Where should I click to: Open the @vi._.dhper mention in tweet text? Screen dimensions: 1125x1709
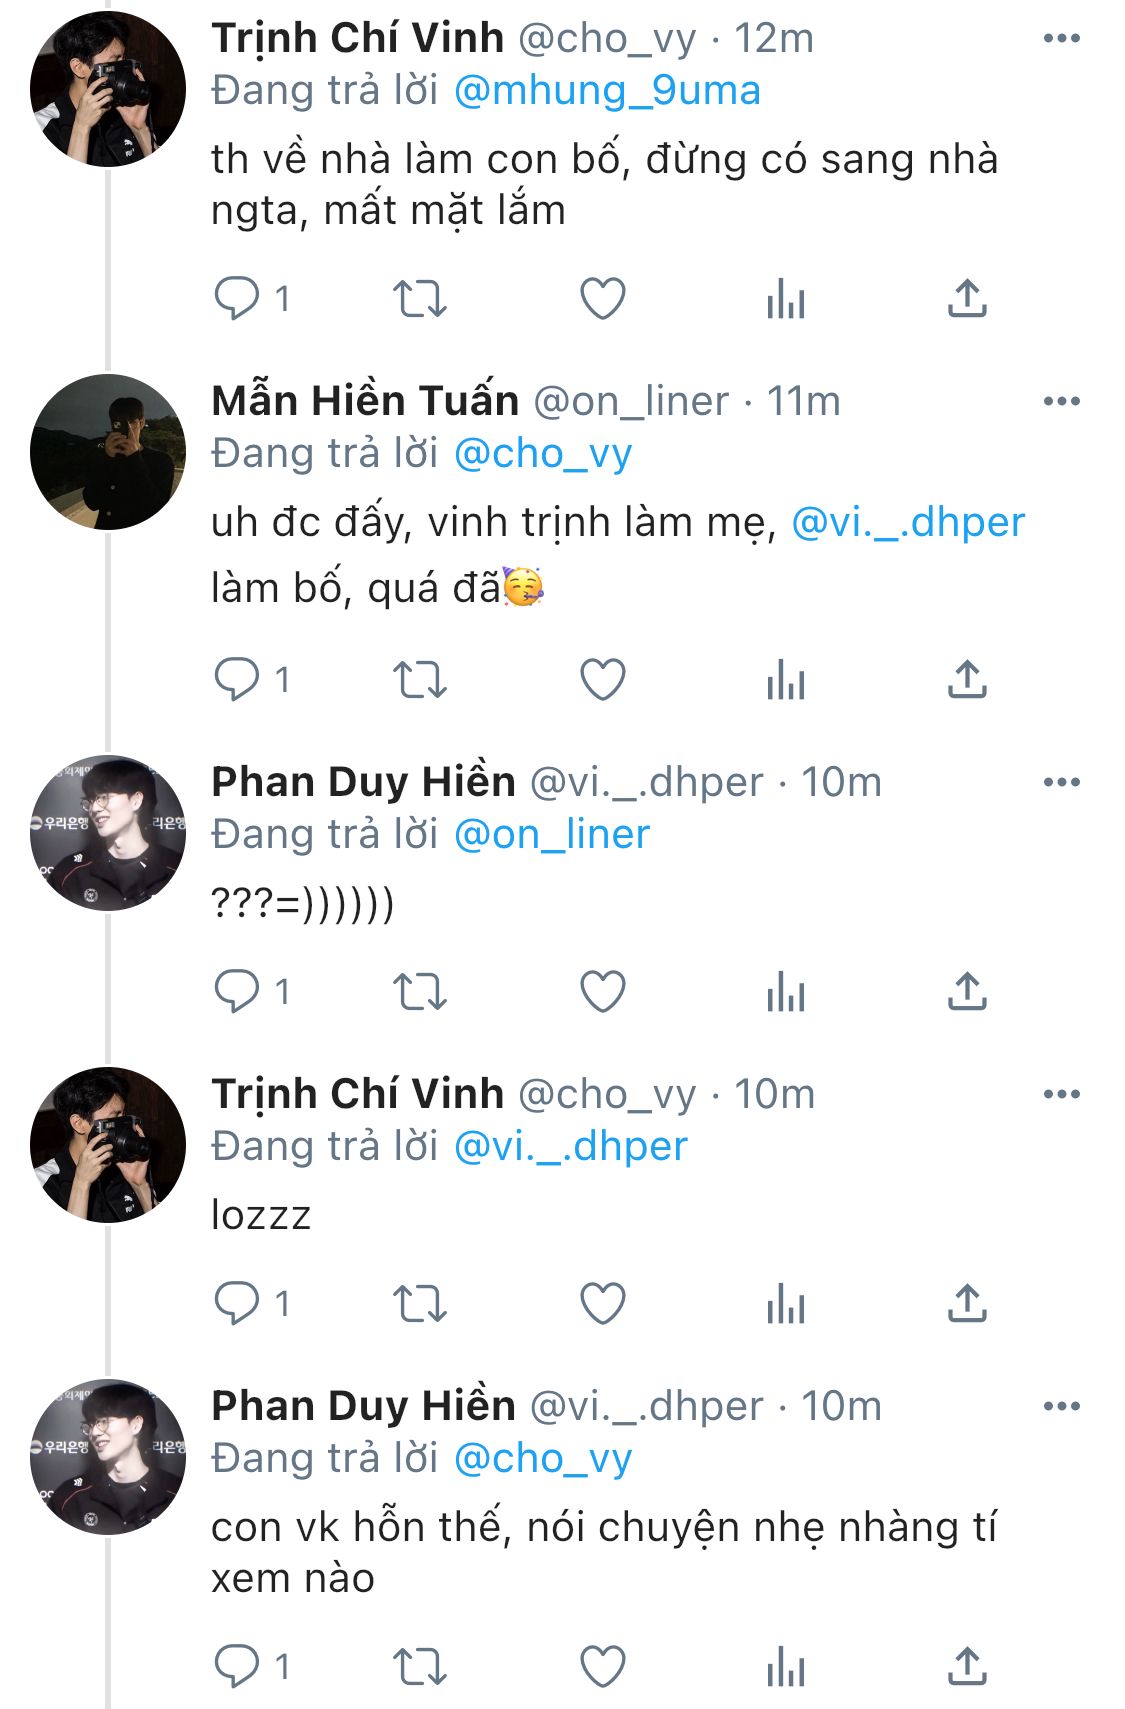pyautogui.click(x=908, y=522)
